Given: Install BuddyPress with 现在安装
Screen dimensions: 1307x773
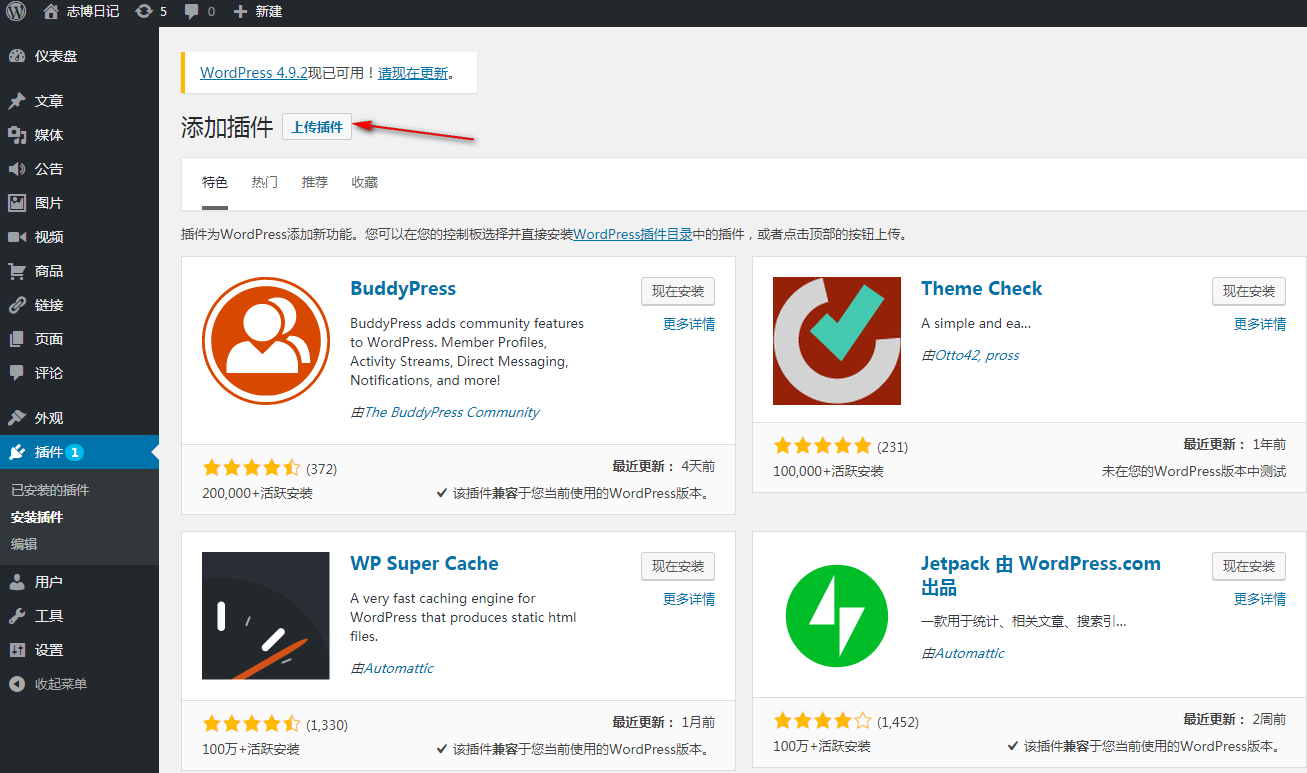Looking at the screenshot, I should coord(678,291).
